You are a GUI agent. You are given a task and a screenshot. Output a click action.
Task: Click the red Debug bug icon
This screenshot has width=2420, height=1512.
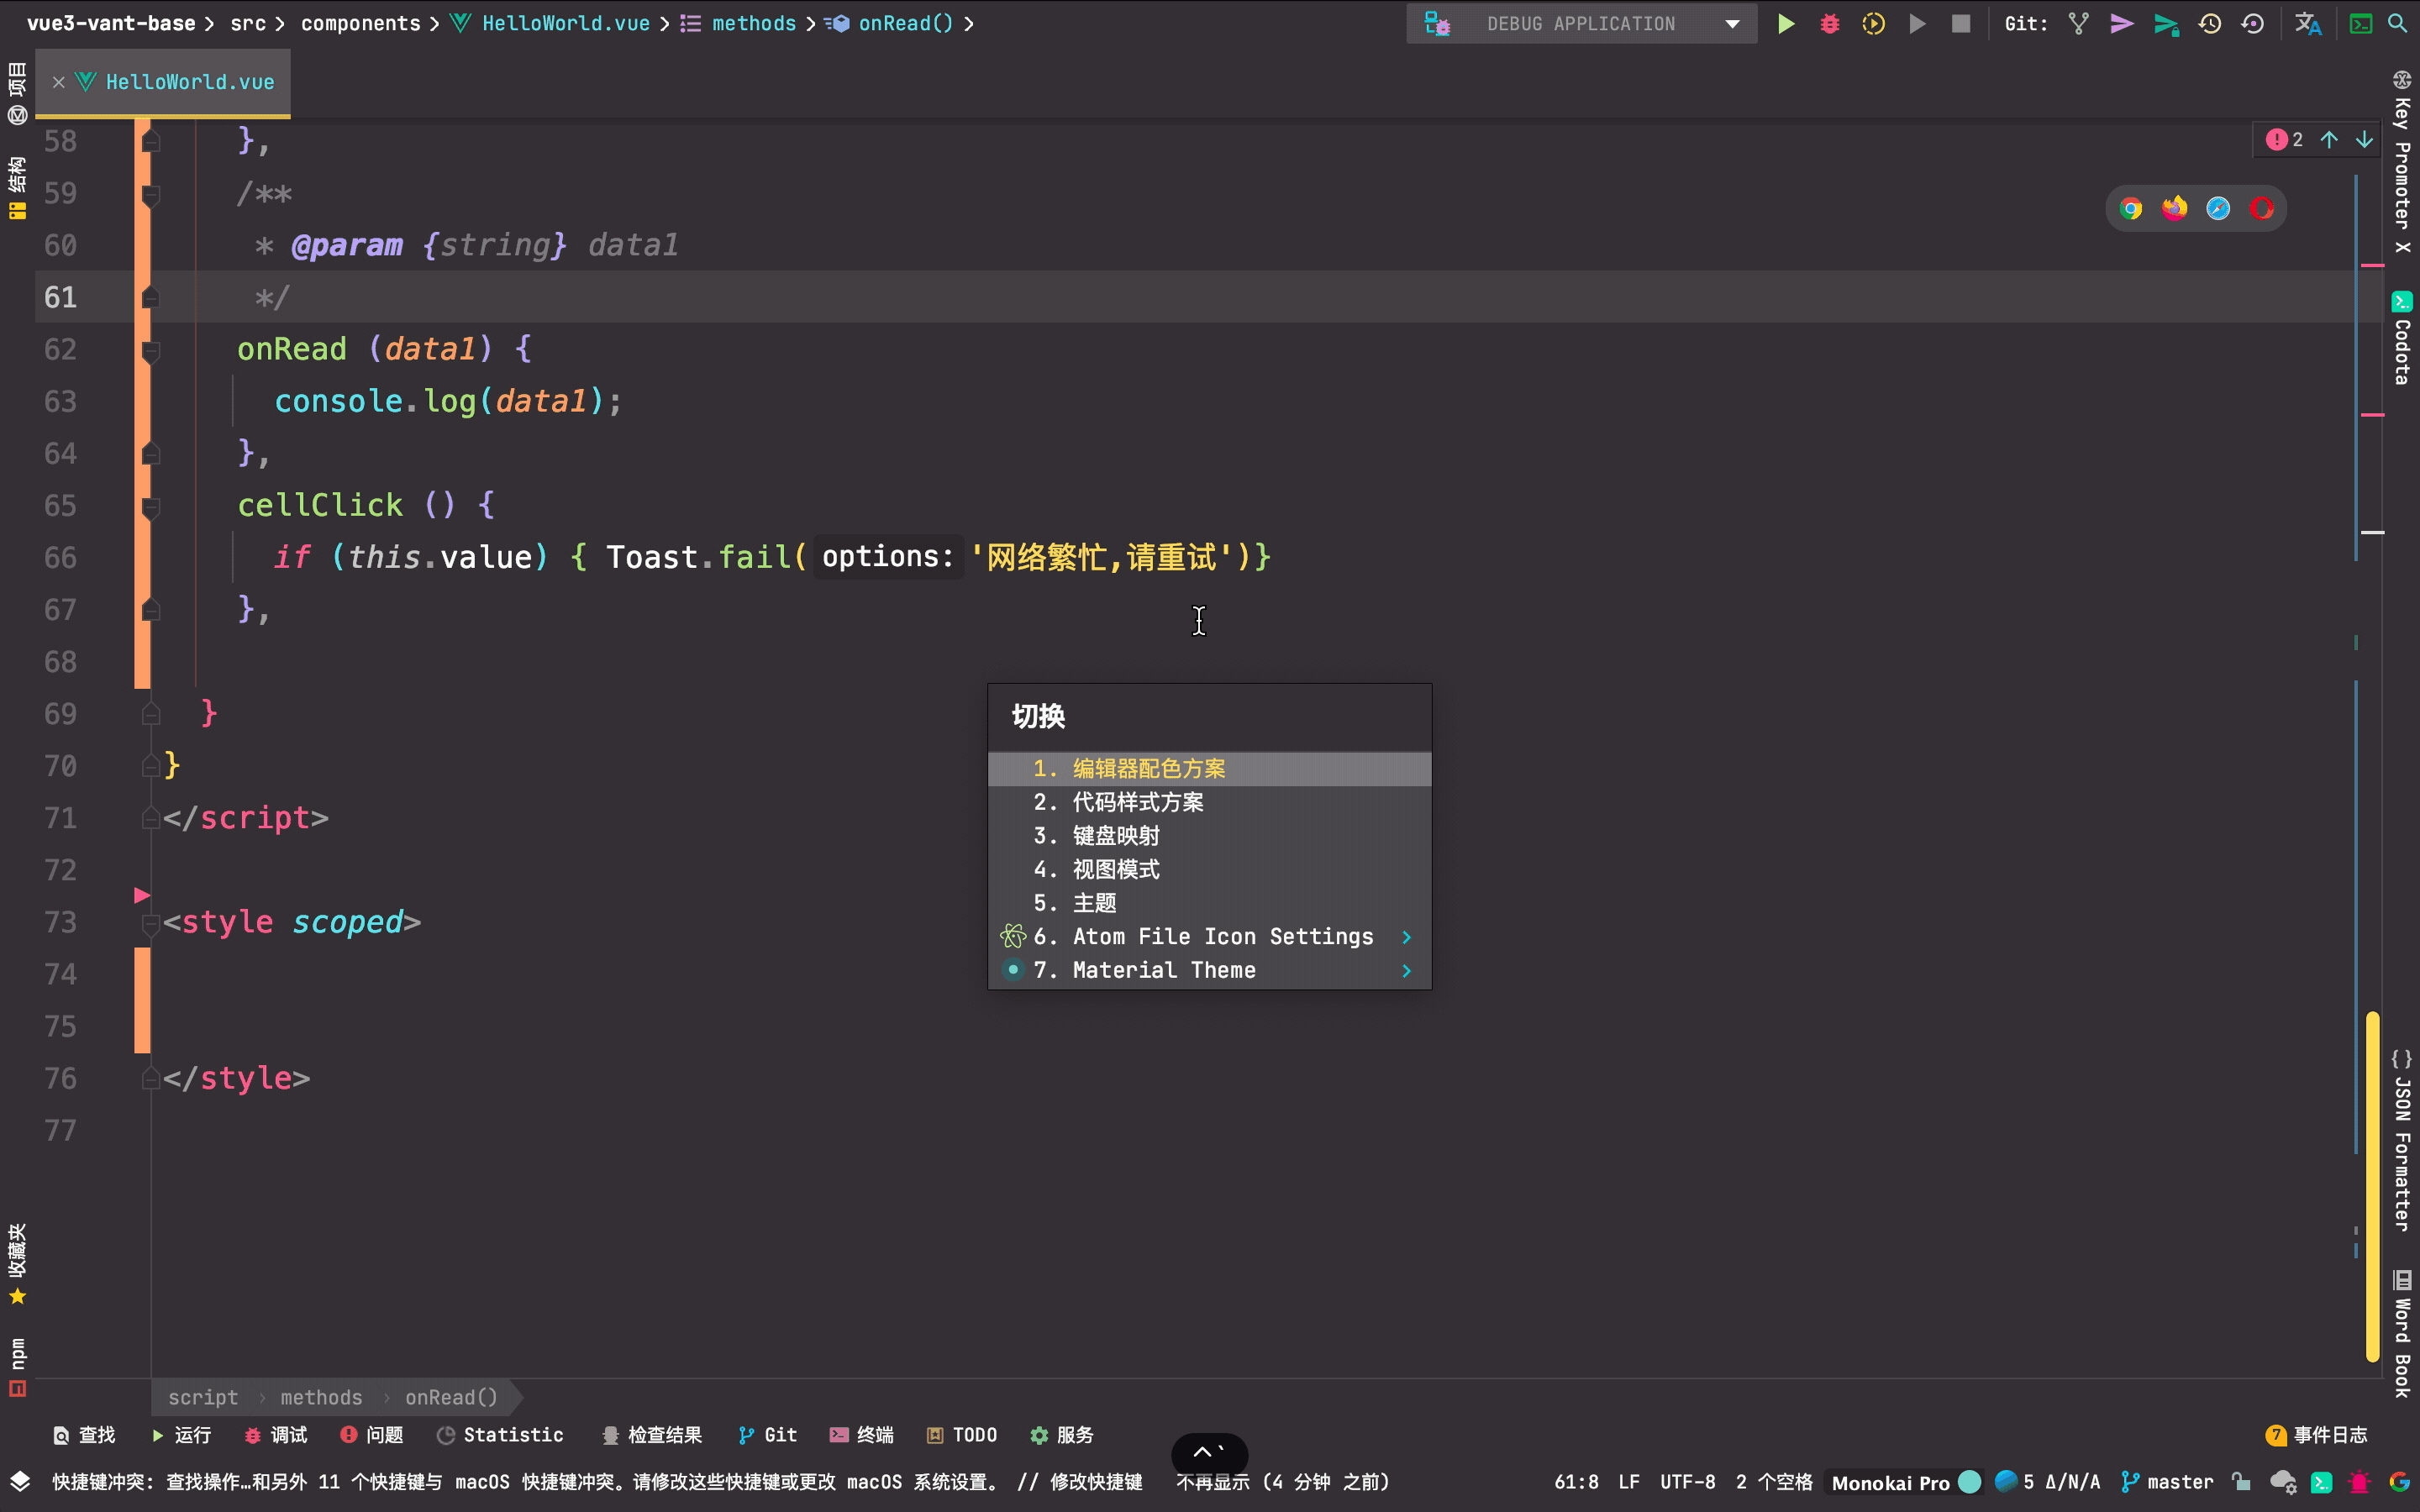tap(1829, 23)
